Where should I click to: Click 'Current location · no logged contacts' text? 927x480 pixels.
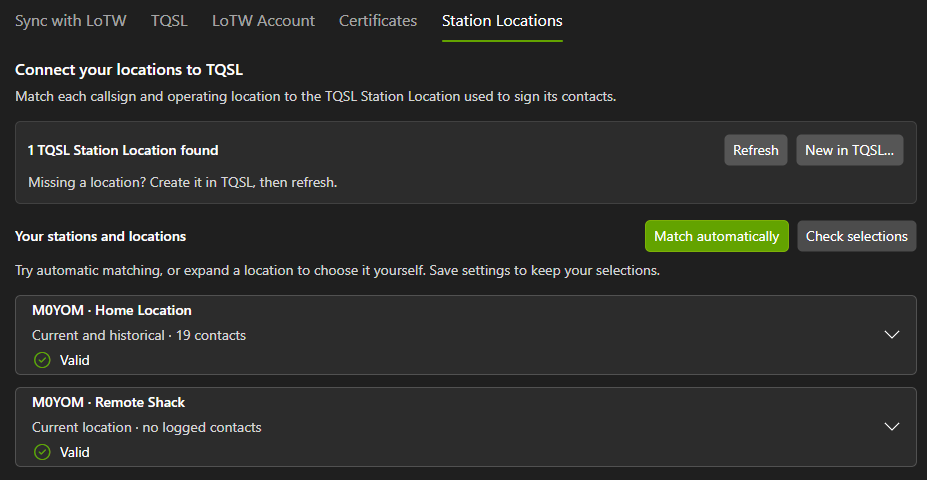[147, 427]
